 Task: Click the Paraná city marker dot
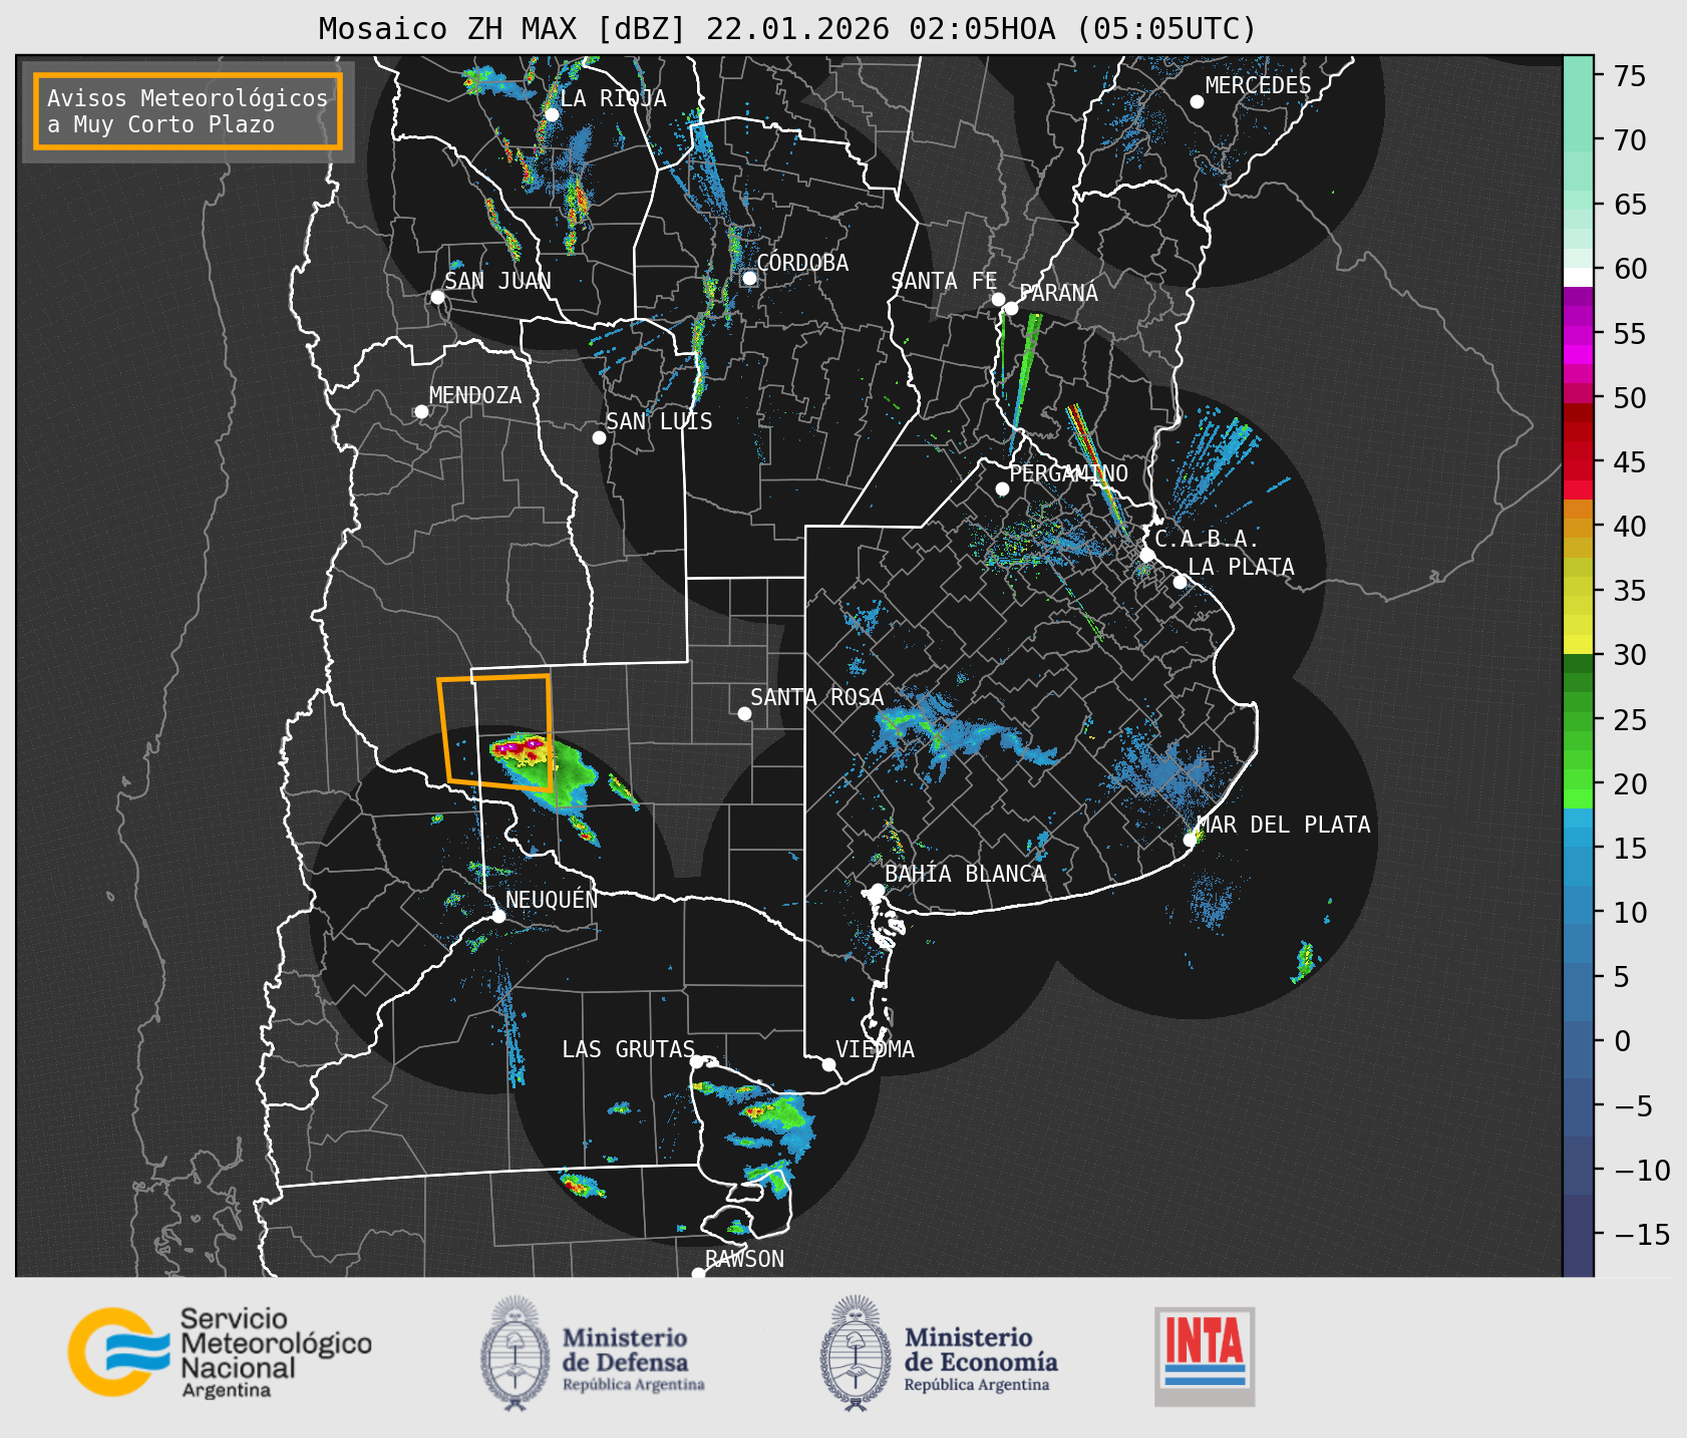(1011, 308)
